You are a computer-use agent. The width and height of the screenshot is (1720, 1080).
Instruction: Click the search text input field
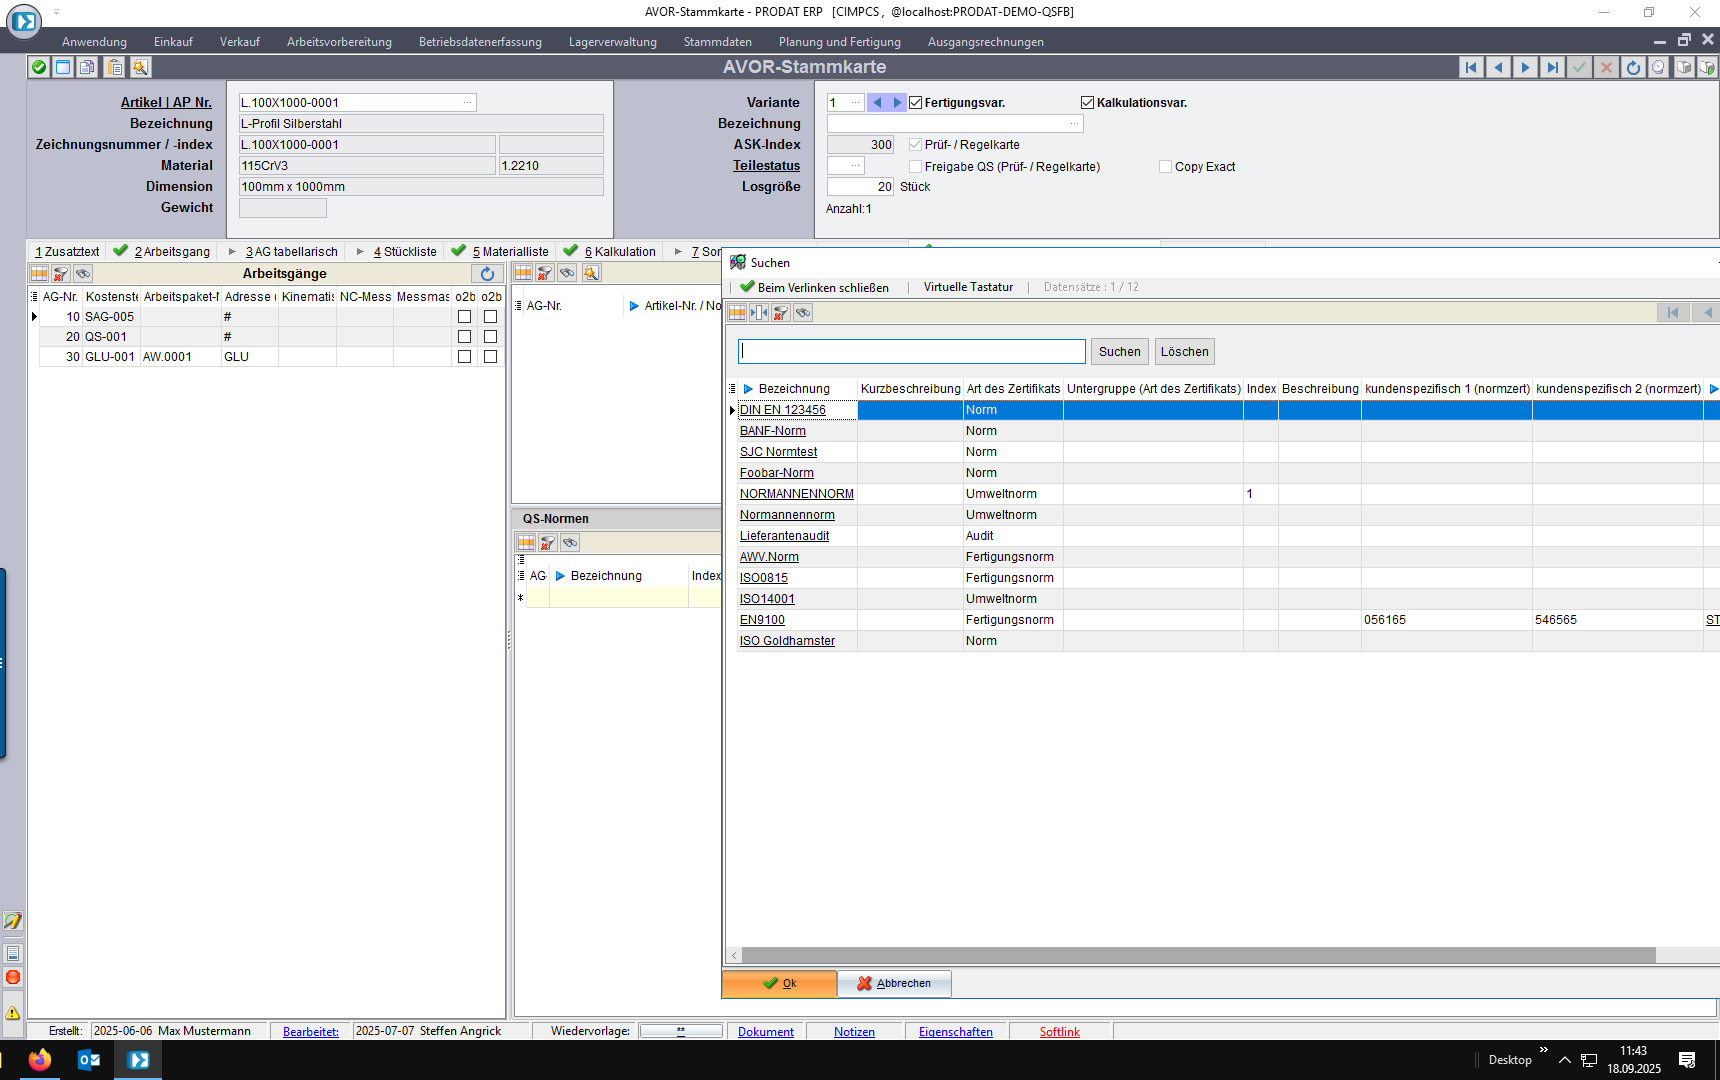pyautogui.click(x=911, y=352)
